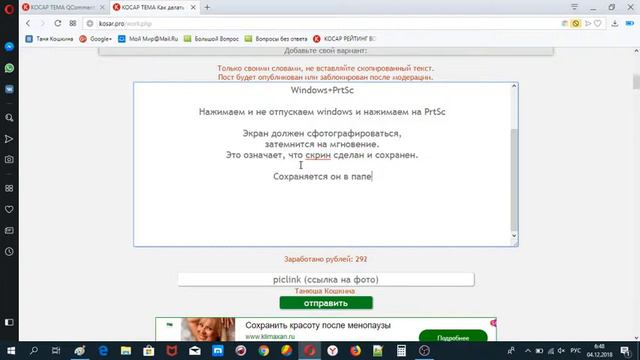Screen dimensions: 640x360
Task: Open Google Chrome from taskbar
Action: pyautogui.click(x=264, y=351)
